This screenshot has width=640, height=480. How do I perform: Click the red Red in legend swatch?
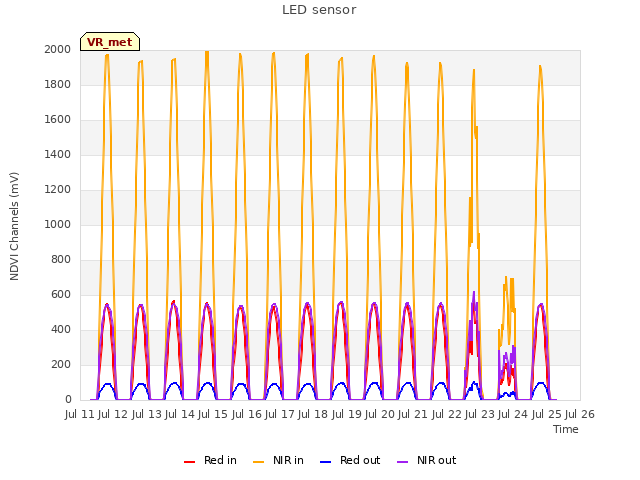point(189,462)
